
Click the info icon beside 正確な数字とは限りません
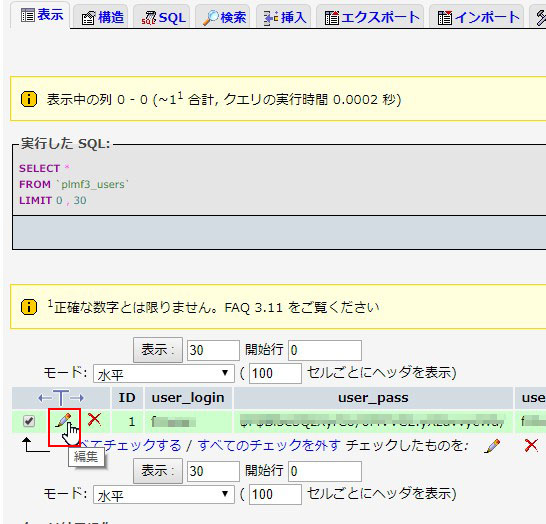(x=29, y=307)
